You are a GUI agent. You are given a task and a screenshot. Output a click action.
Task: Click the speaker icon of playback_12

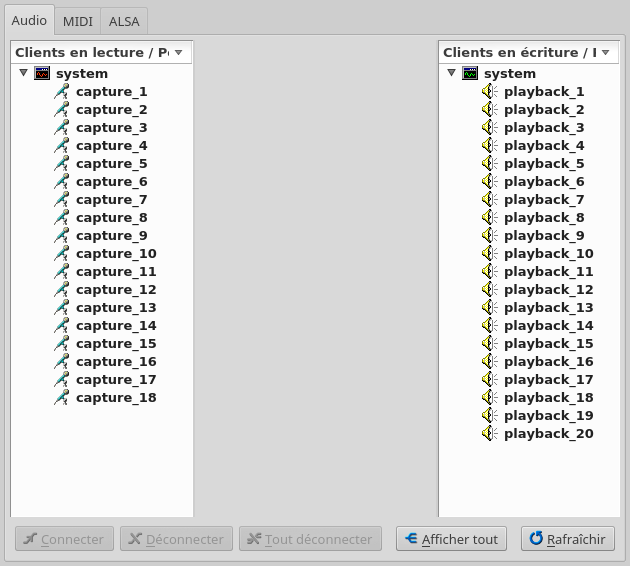[x=489, y=289]
